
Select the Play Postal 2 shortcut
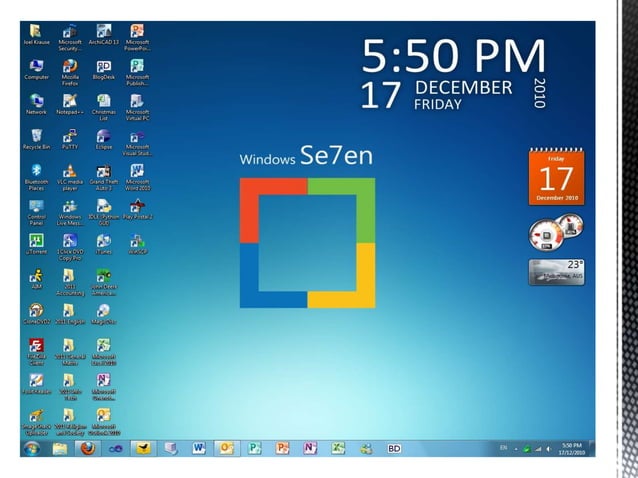tap(137, 210)
